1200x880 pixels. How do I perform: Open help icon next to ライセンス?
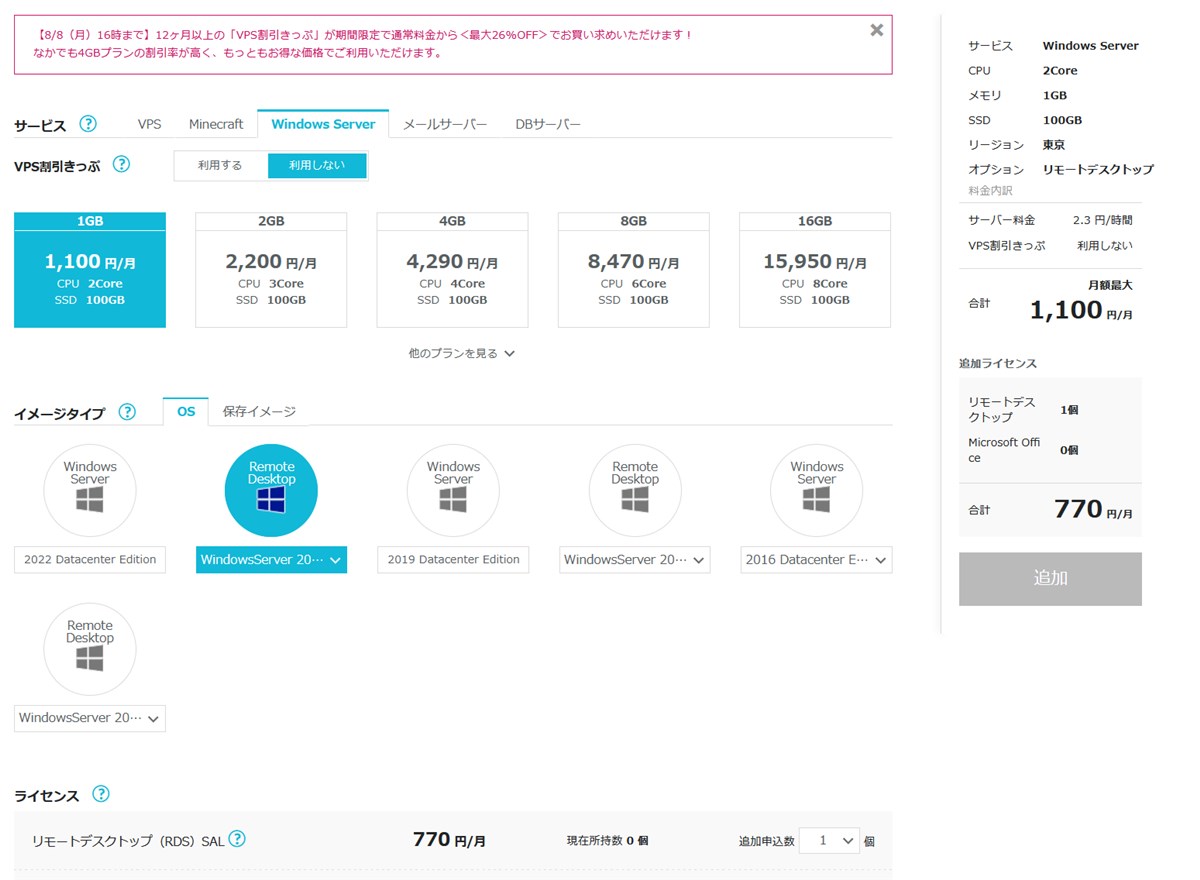100,794
